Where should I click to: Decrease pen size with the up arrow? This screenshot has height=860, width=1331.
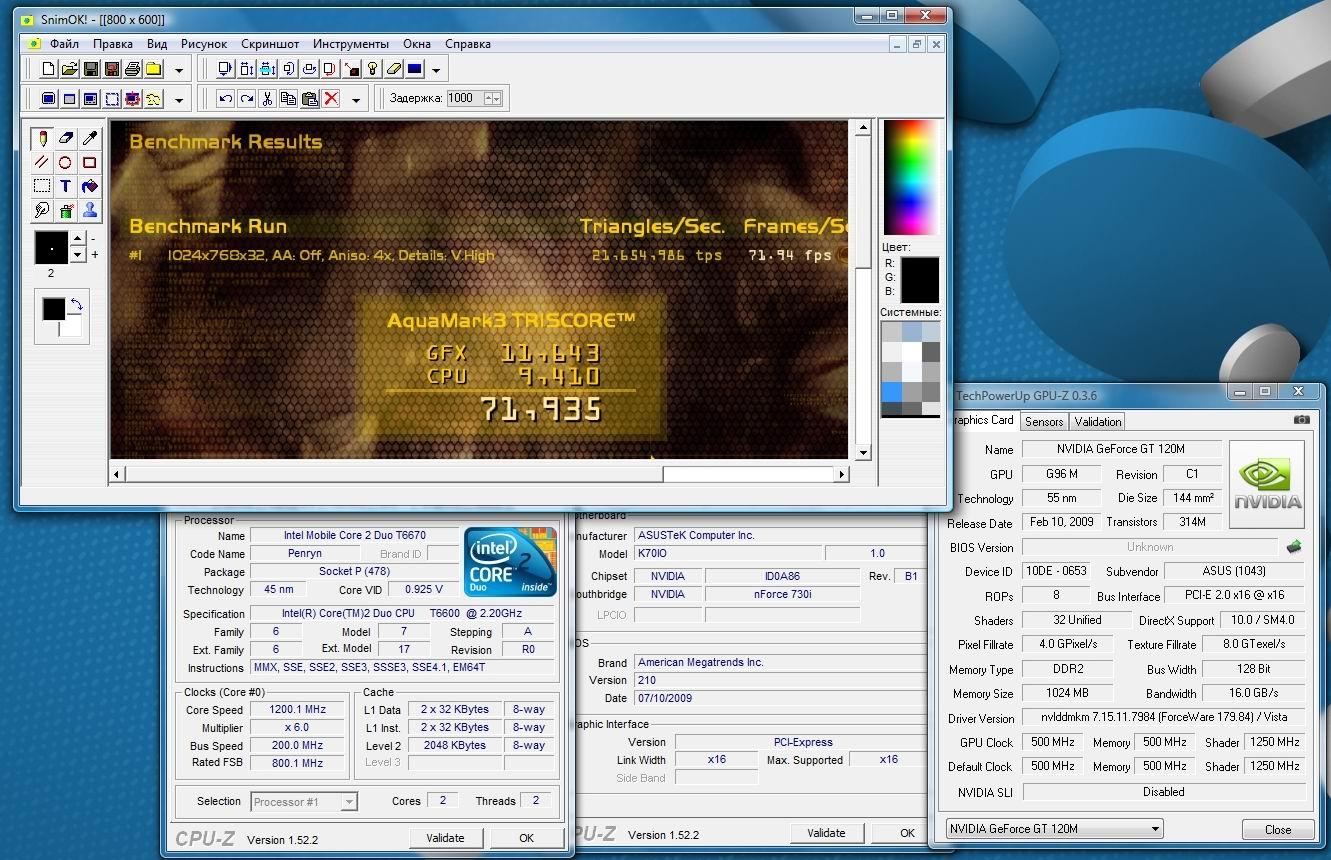point(77,239)
